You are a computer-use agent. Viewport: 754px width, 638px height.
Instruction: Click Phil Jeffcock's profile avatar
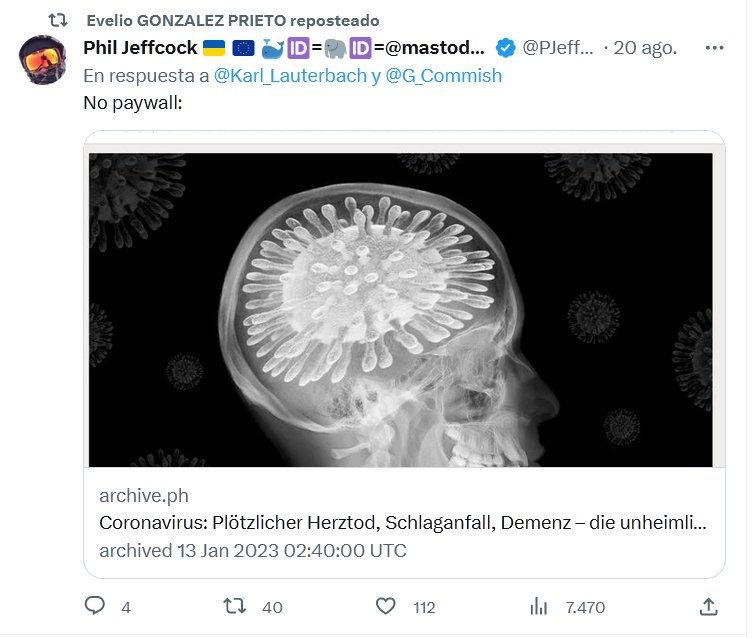coord(44,60)
